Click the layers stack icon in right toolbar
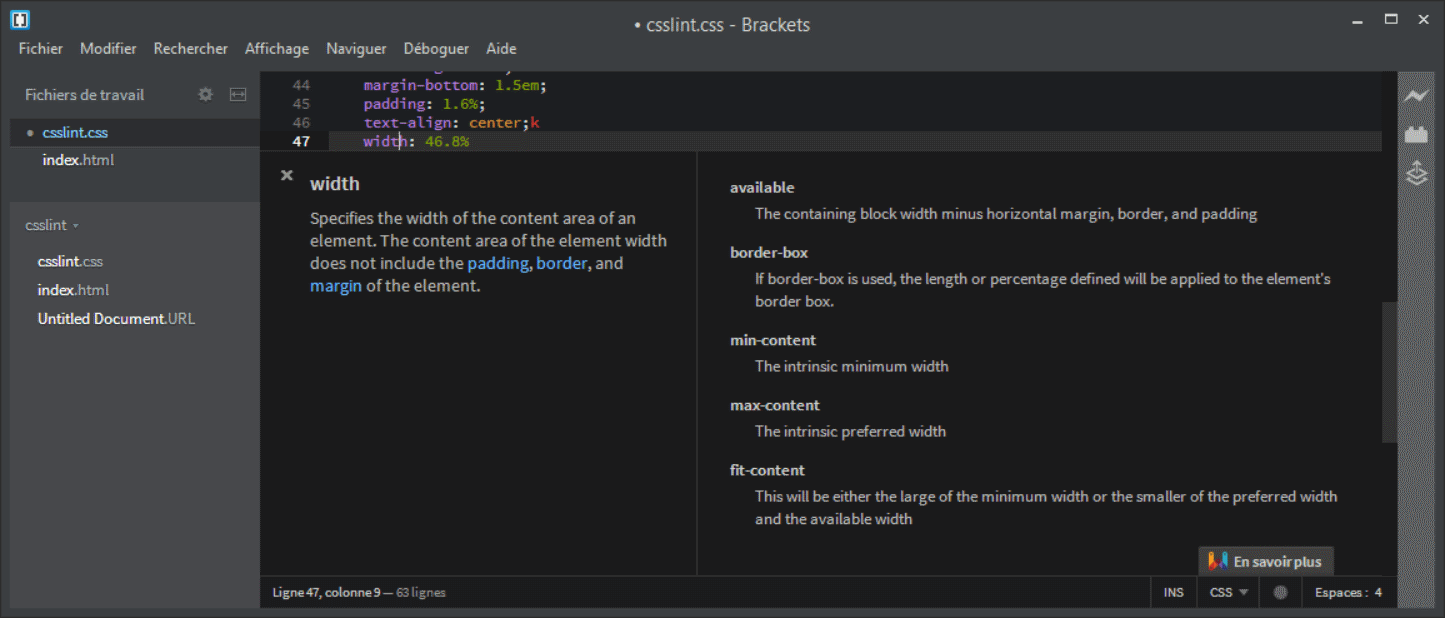 coord(1415,173)
